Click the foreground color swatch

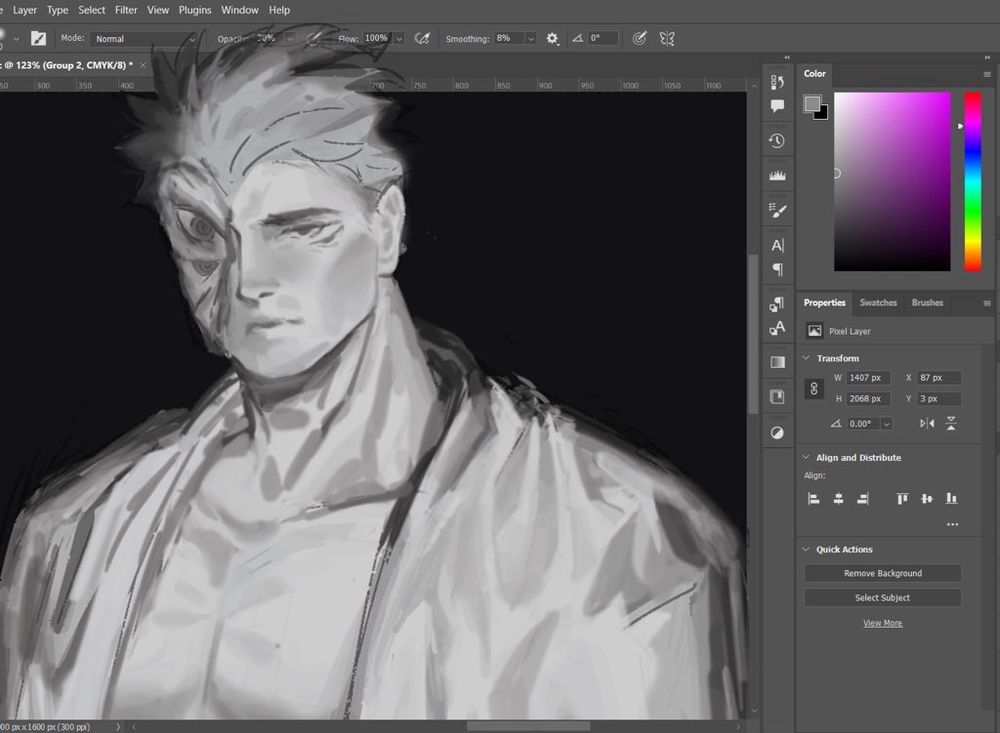point(812,103)
